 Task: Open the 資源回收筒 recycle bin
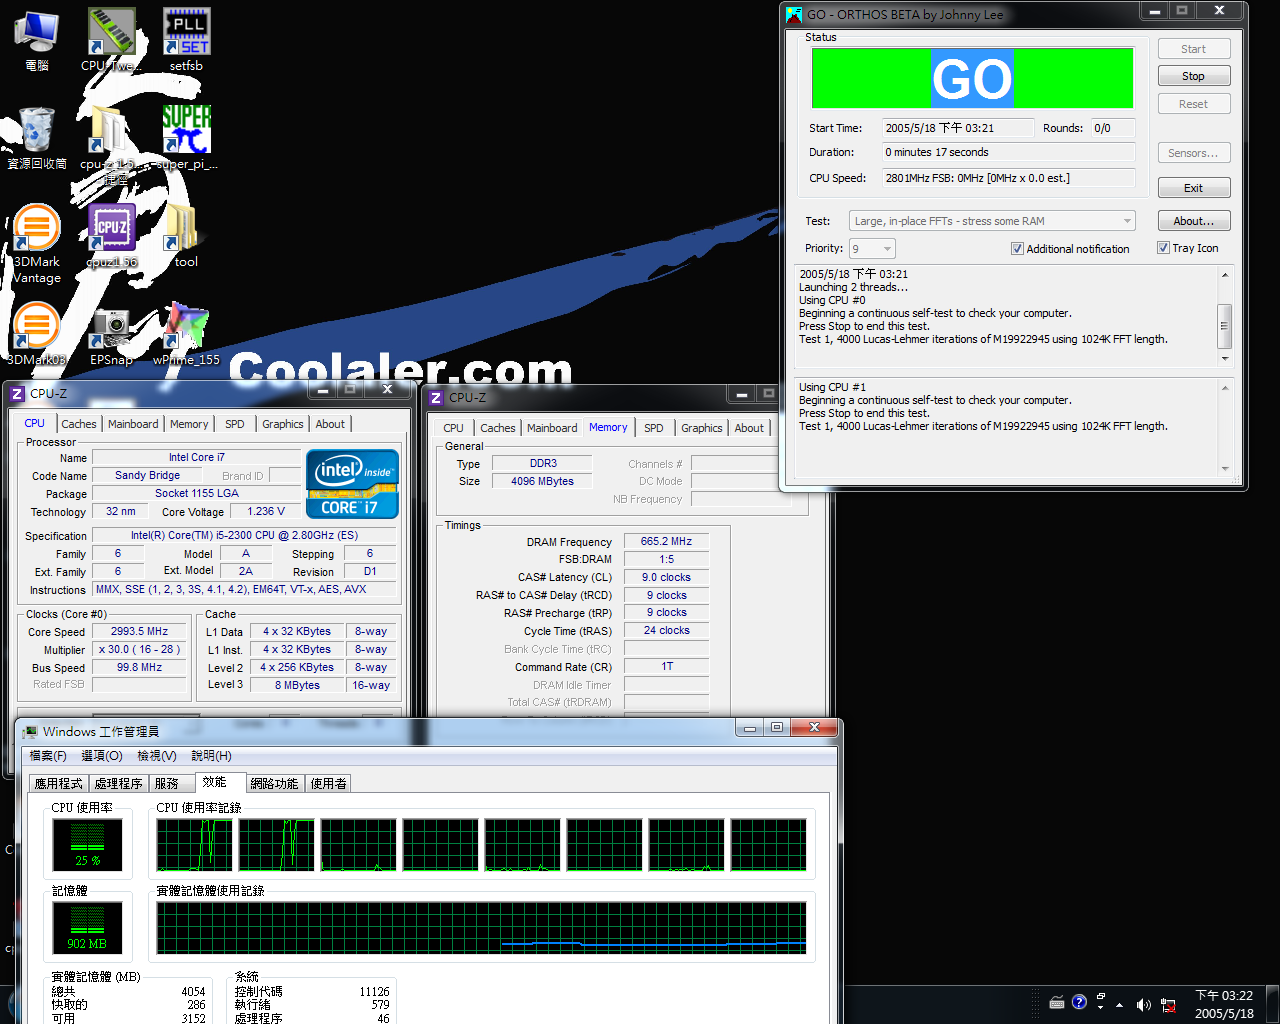36,138
